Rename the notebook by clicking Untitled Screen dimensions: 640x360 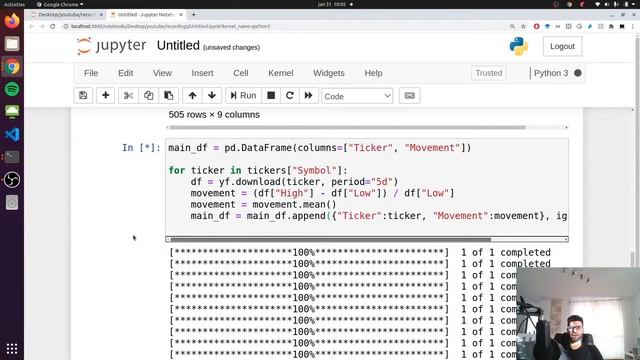178,46
